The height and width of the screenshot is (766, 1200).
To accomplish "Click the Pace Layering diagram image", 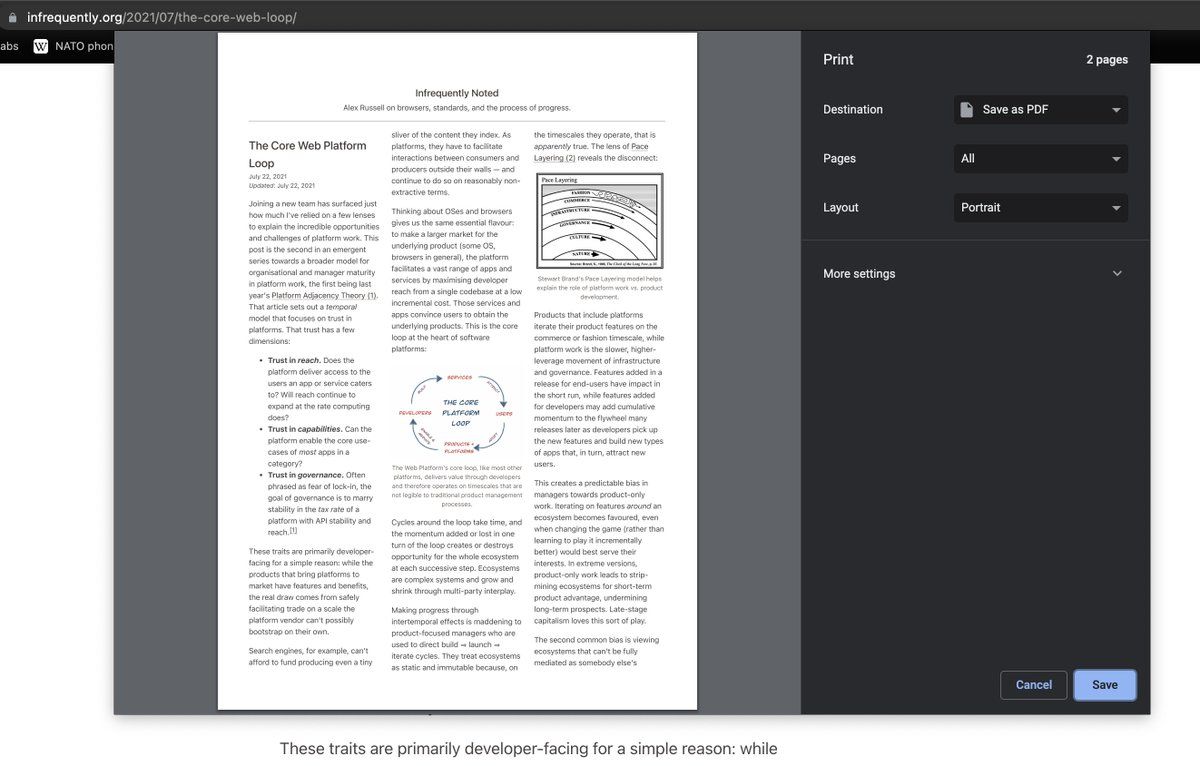I will tap(600, 221).
